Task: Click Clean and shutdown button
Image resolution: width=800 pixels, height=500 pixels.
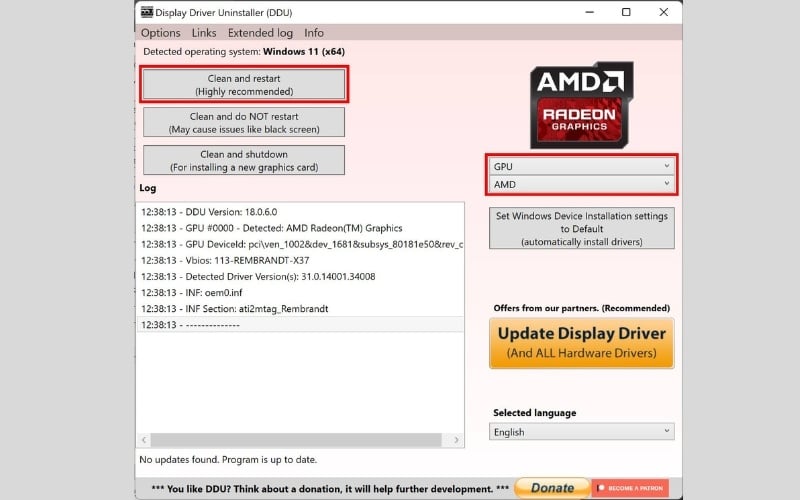Action: tap(244, 161)
